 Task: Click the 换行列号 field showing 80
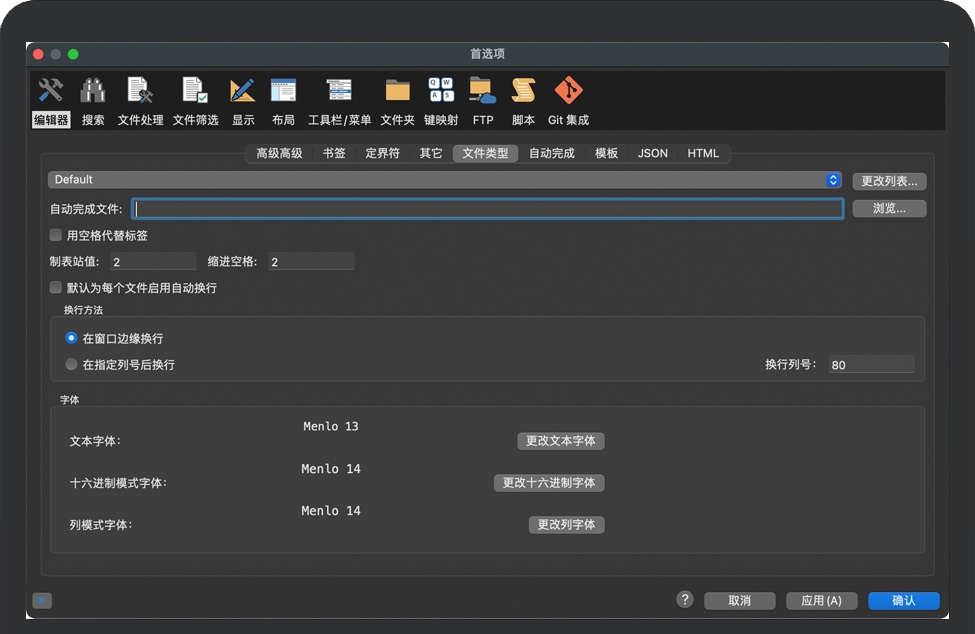[870, 365]
